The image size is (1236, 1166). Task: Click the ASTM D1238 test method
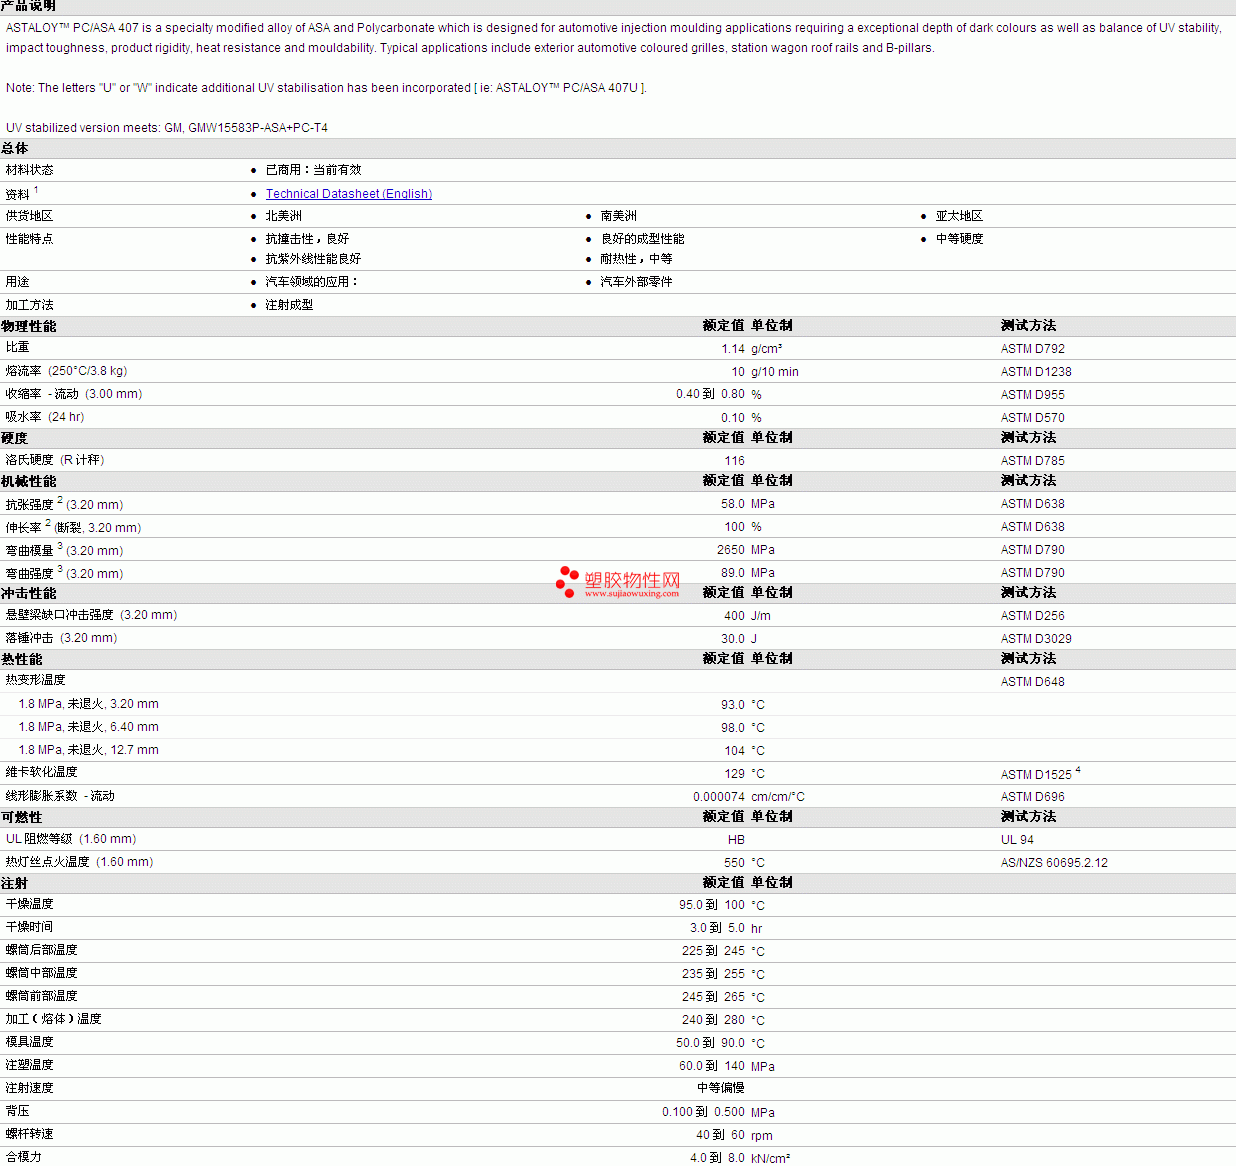(1036, 372)
